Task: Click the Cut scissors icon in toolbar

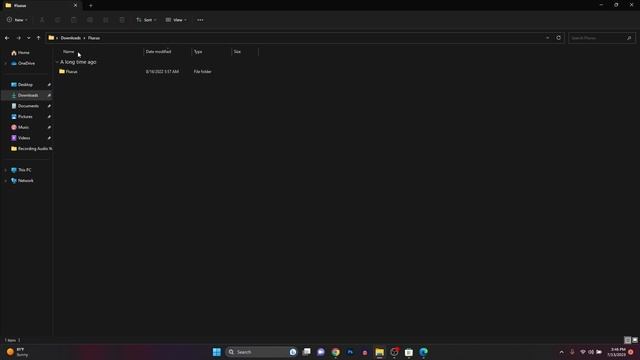Action: (x=42, y=20)
